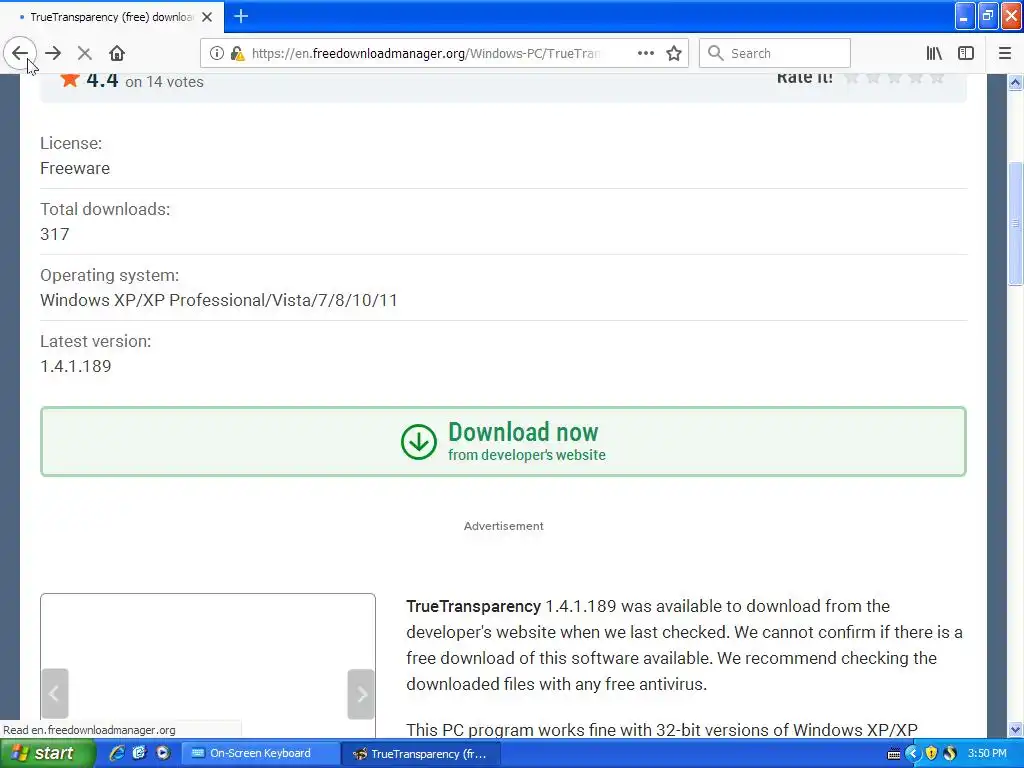The image size is (1024, 768).
Task: Launch the media player quick launch icon
Action: (x=163, y=753)
